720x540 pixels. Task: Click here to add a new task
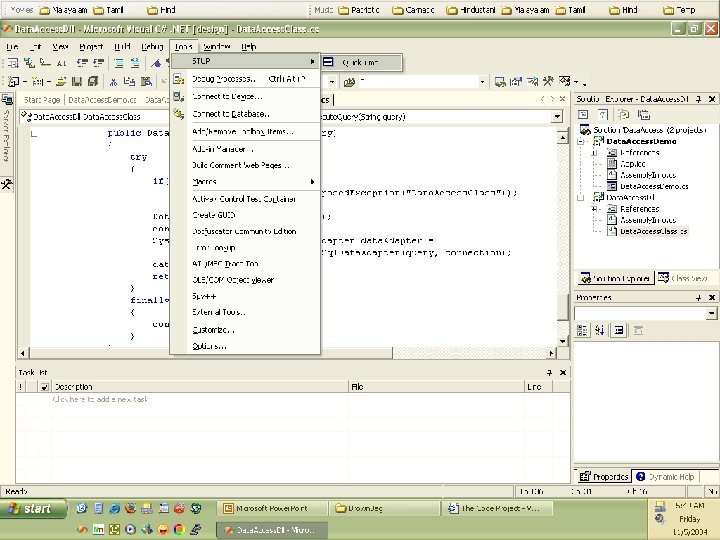(x=100, y=399)
